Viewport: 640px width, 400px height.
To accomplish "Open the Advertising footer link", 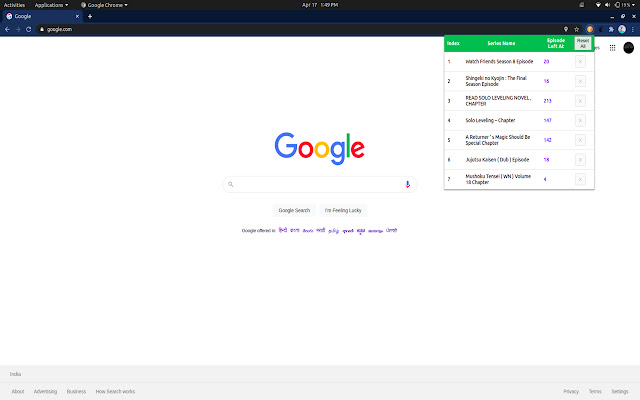I will click(x=45, y=391).
